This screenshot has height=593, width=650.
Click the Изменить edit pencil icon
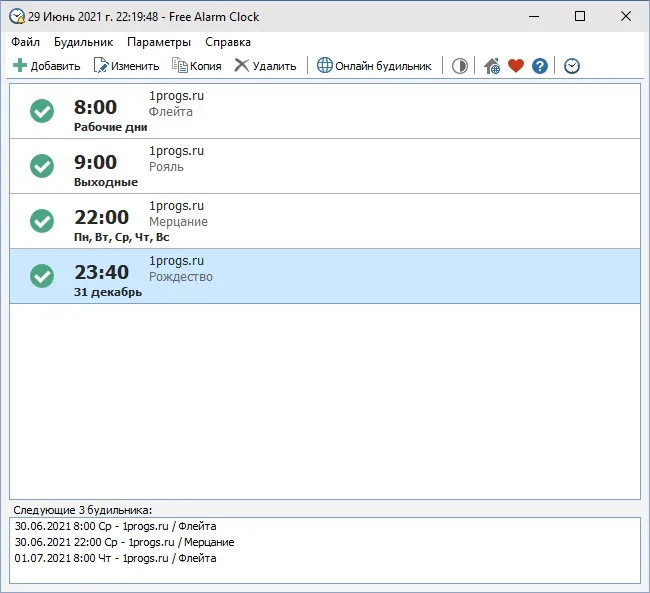pyautogui.click(x=101, y=66)
